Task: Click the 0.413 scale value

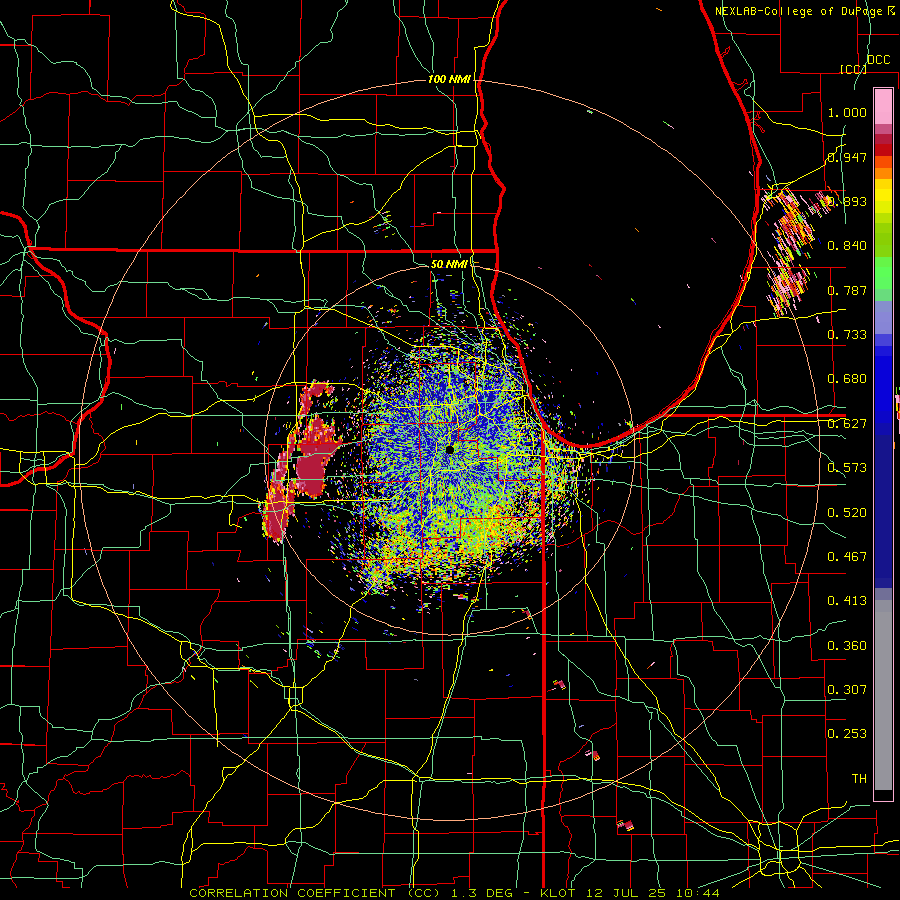Action: click(847, 601)
